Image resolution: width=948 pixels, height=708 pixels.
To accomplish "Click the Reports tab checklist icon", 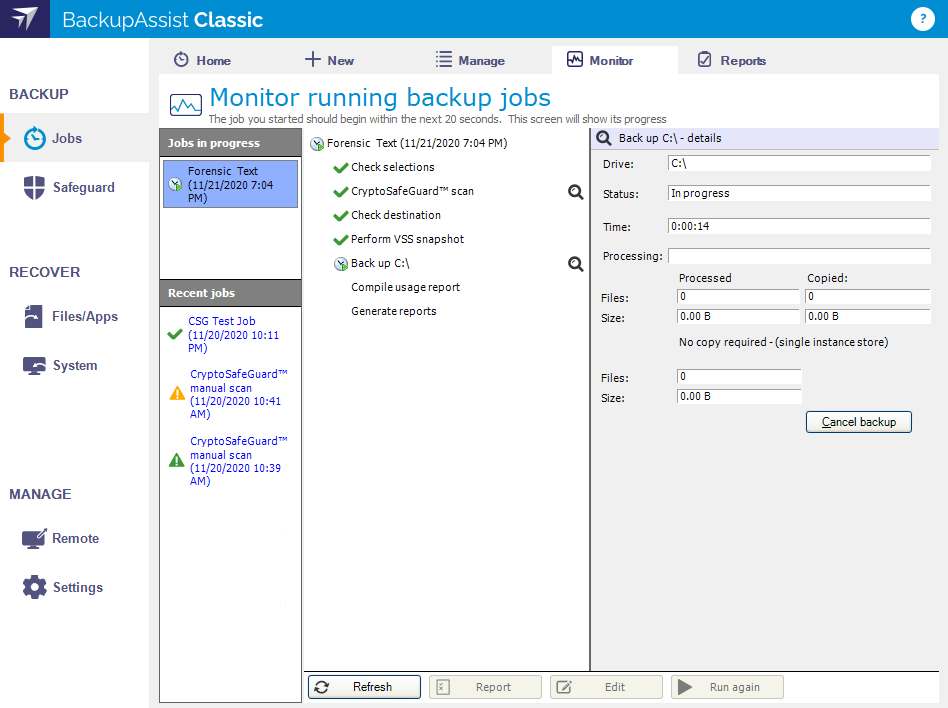I will click(704, 59).
